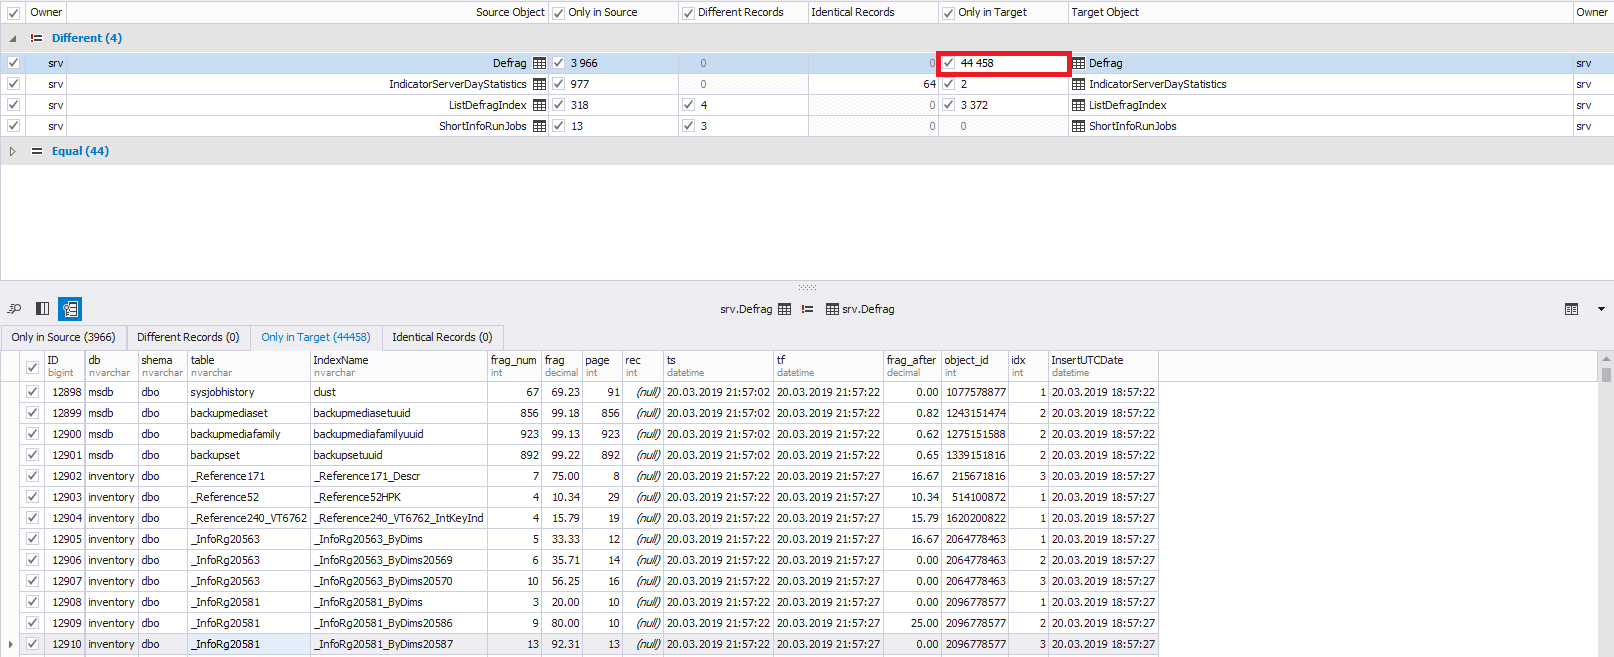Uncheck the IndicatorServerDayStatistics row checkbox
Viewport: 1614px width, 657px height.
13,83
